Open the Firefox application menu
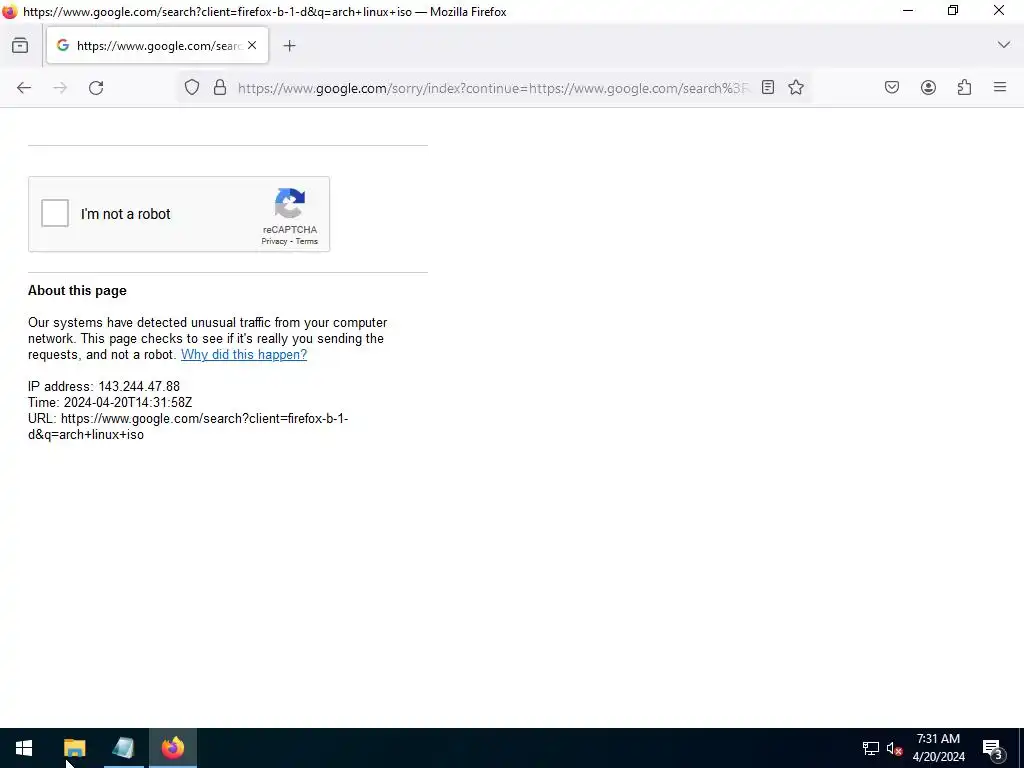This screenshot has width=1024, height=768. tap(1000, 87)
